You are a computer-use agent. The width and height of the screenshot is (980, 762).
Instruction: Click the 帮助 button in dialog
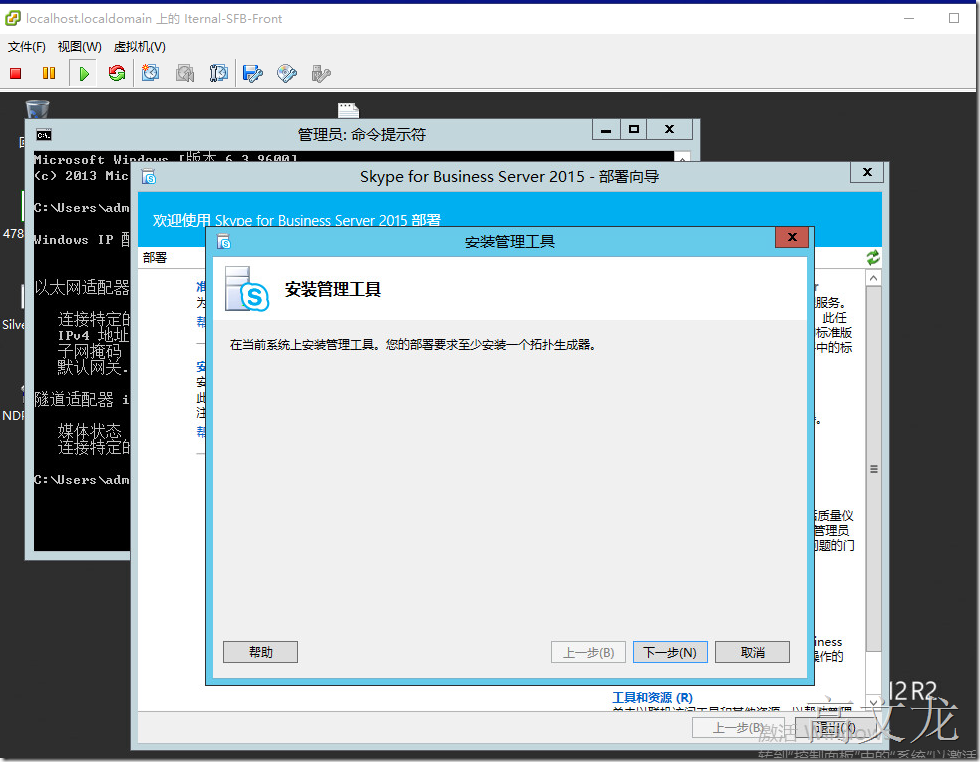pyautogui.click(x=261, y=652)
